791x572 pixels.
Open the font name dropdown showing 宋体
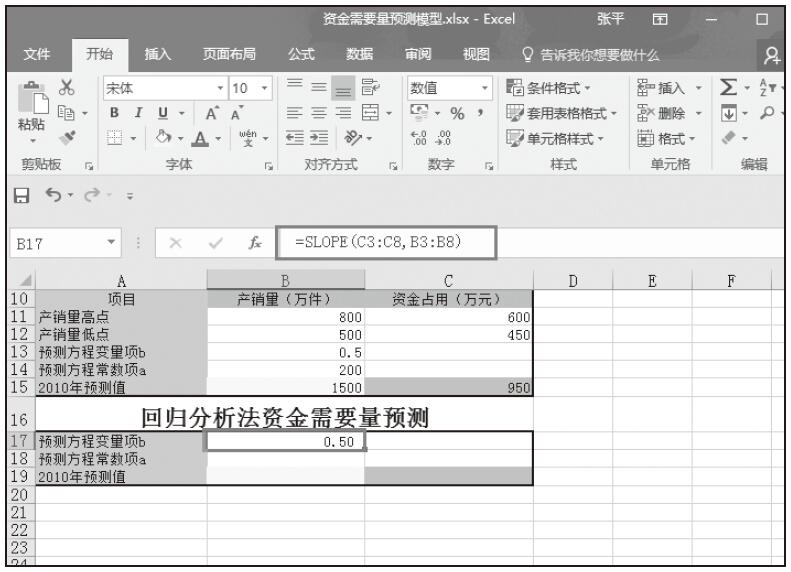pyautogui.click(x=150, y=87)
